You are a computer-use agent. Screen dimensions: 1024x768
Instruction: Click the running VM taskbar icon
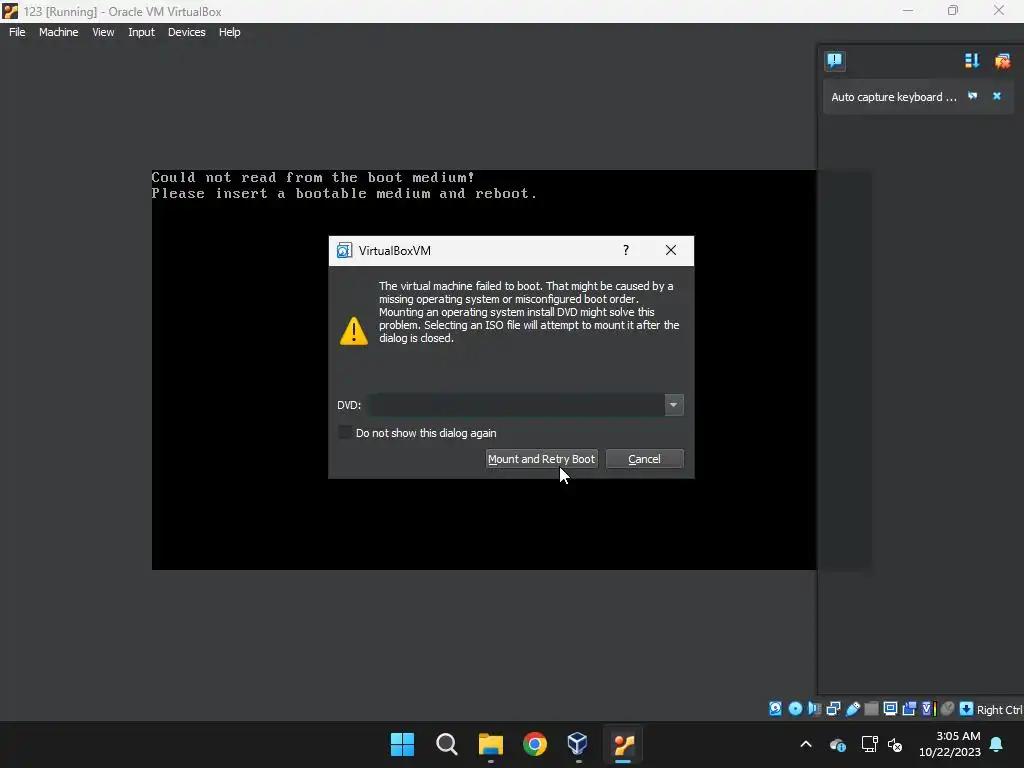(x=623, y=744)
